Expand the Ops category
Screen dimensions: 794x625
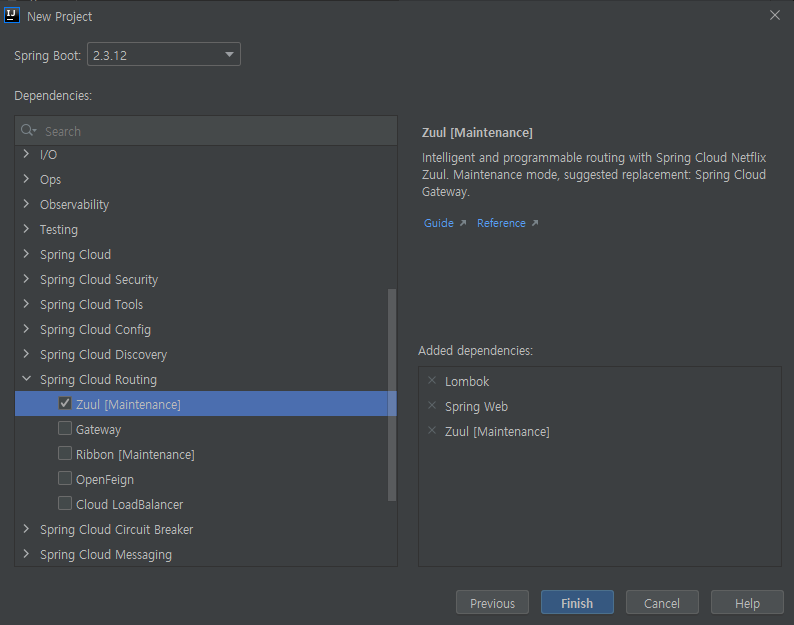(x=26, y=178)
